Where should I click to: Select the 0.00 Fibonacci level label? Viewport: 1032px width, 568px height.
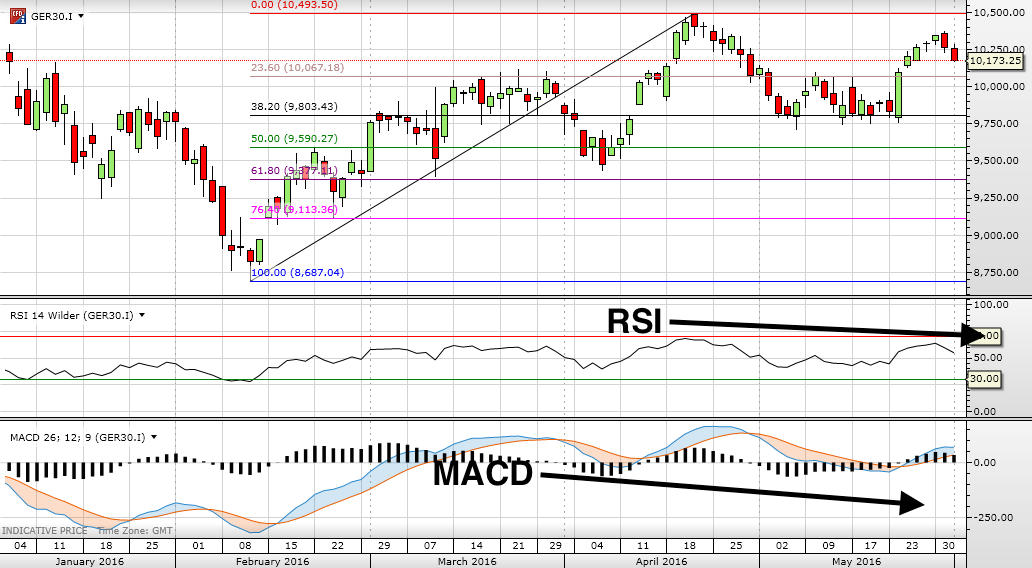[294, 5]
